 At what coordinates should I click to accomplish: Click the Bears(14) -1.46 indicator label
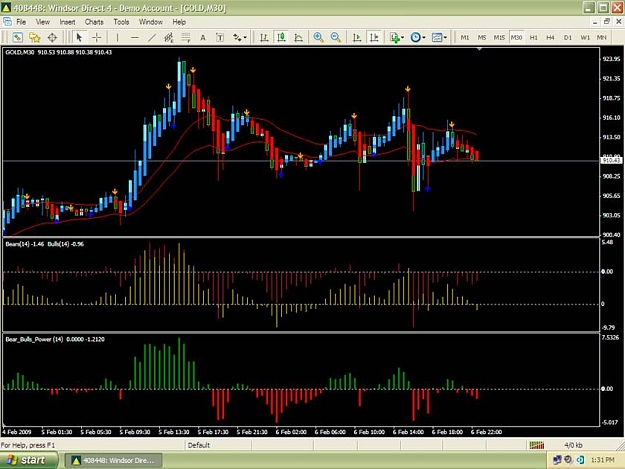25,244
